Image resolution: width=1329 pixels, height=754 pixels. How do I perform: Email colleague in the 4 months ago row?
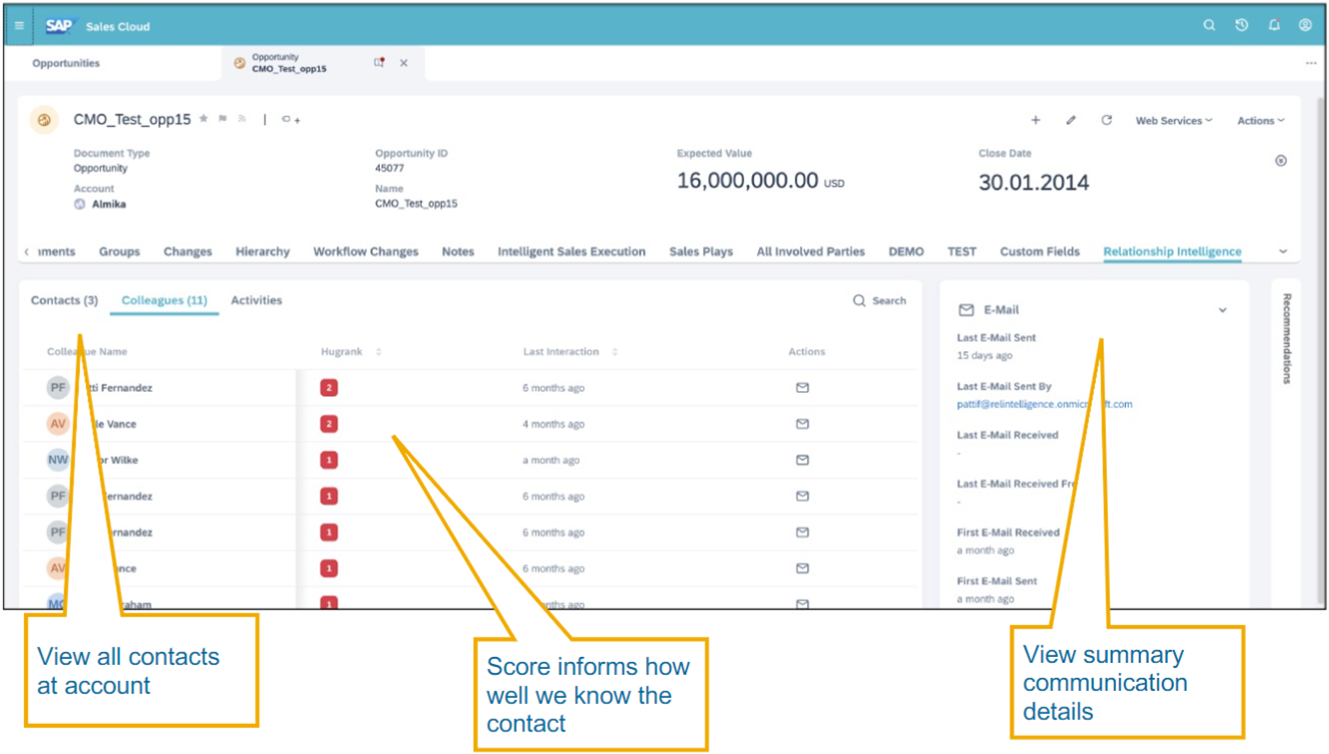802,424
